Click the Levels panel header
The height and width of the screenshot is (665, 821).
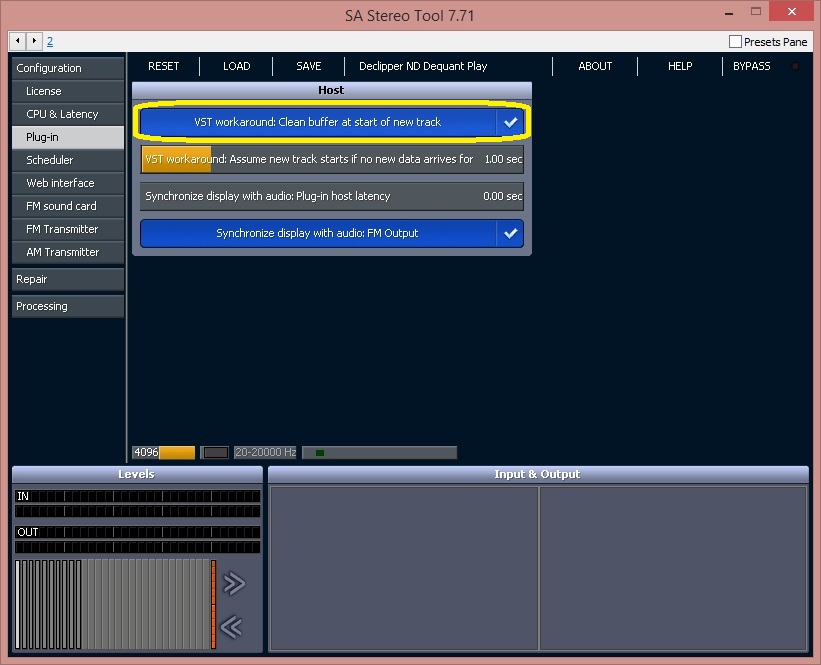[137, 474]
